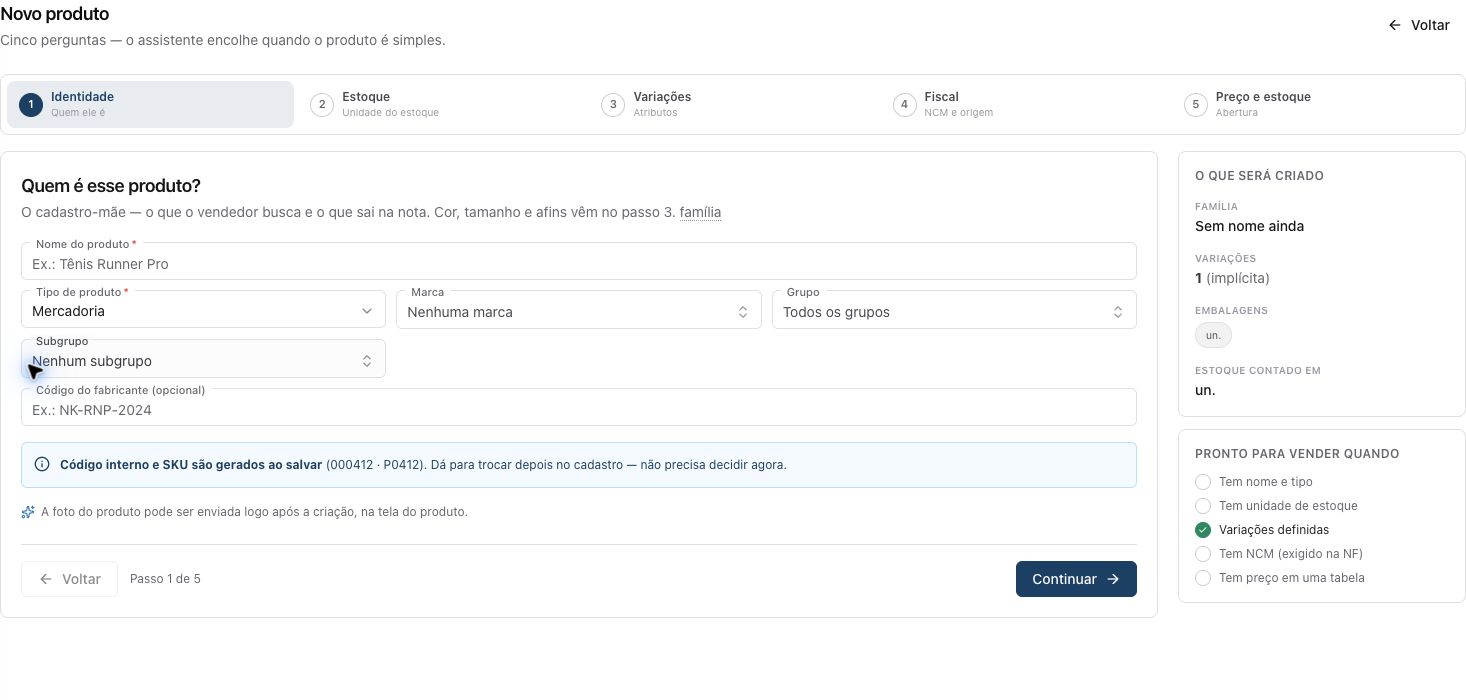Click the Passo 1 de 5 text
1466x700 pixels.
point(165,579)
